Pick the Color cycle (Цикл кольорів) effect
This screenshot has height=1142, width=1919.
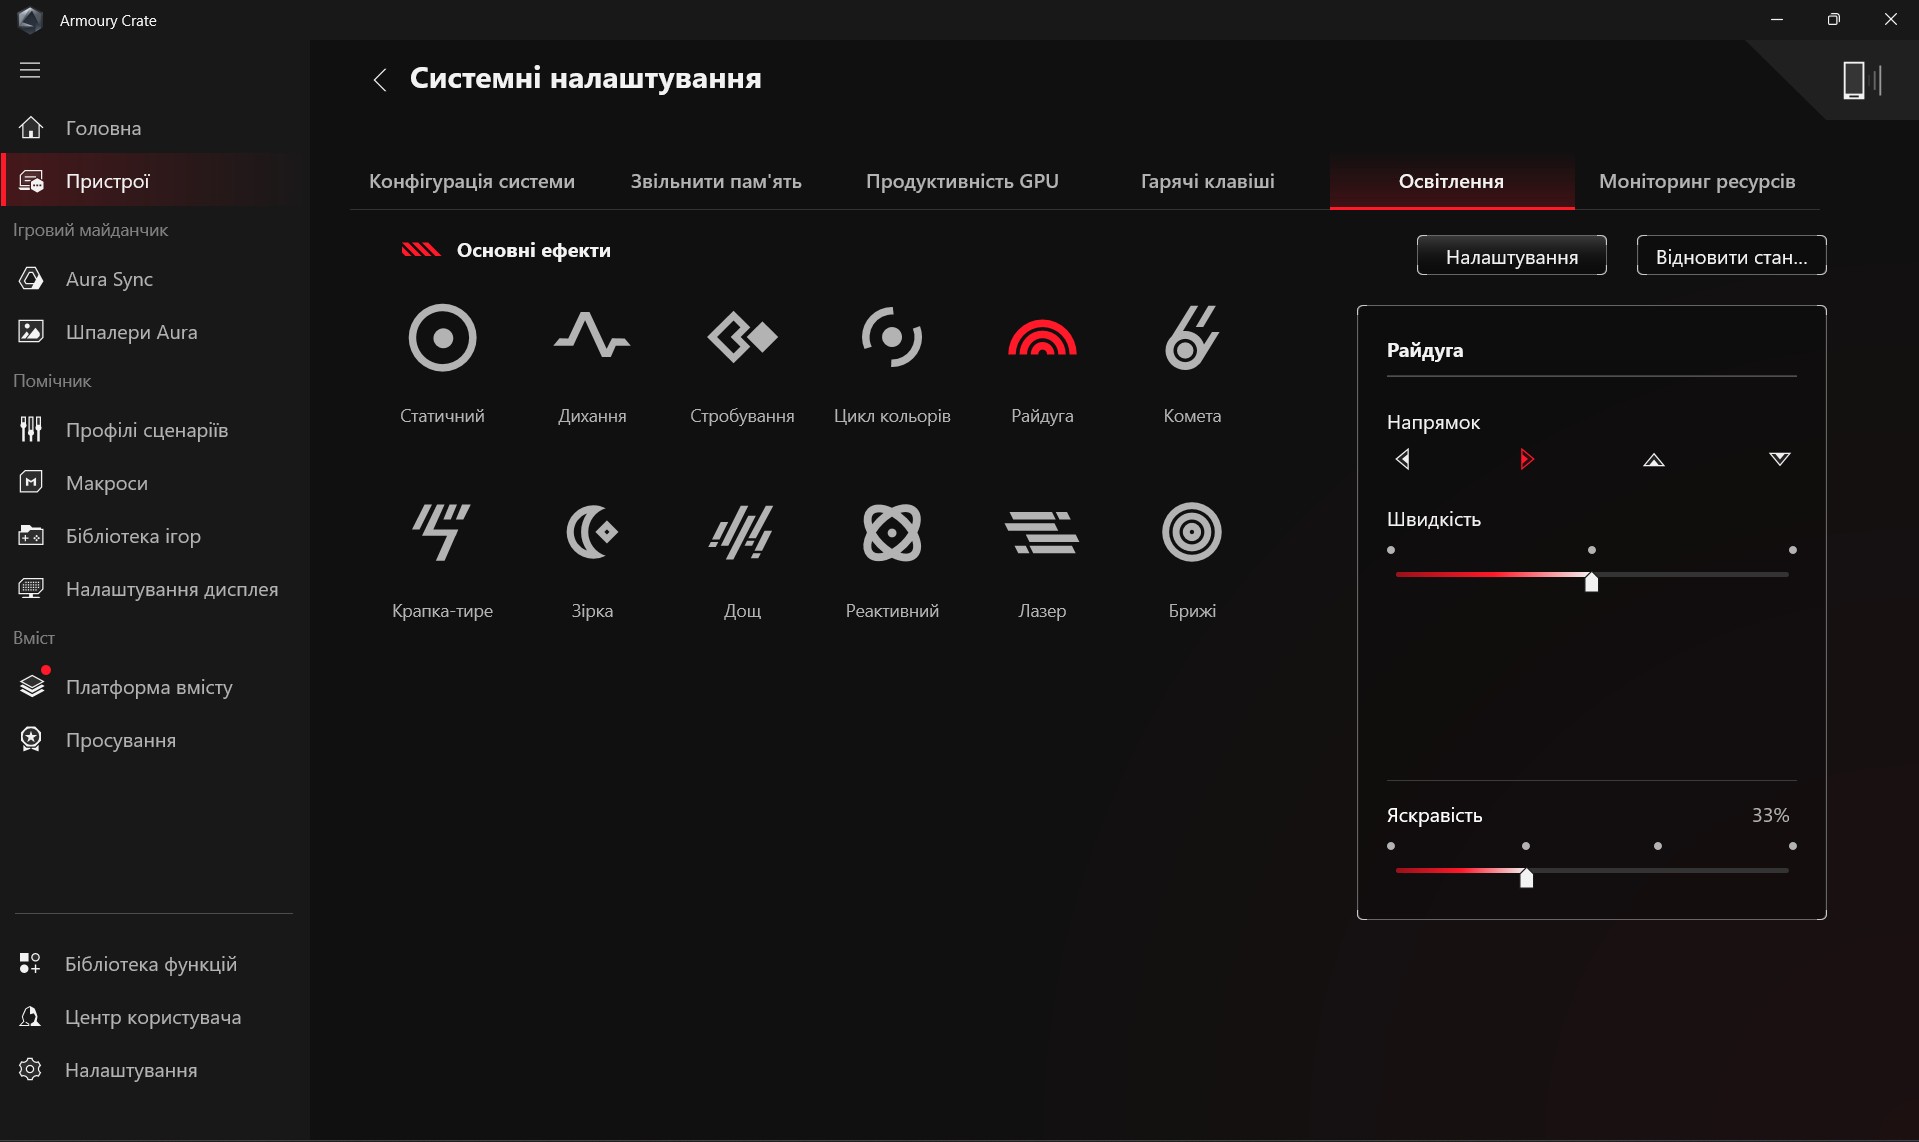coord(892,338)
